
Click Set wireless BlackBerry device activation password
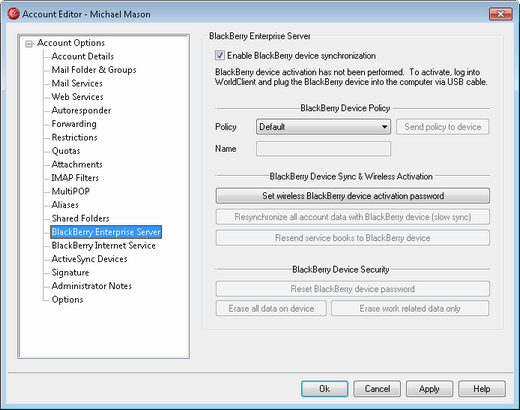coord(353,196)
